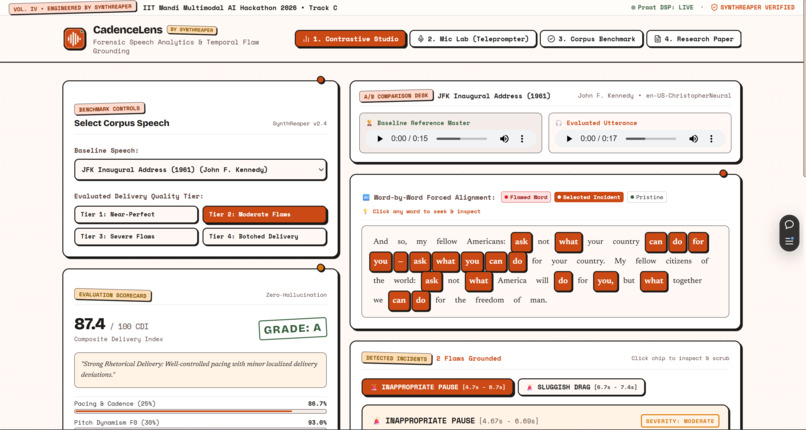Click the 87.4 composite score value
This screenshot has width=806, height=430.
(89, 324)
